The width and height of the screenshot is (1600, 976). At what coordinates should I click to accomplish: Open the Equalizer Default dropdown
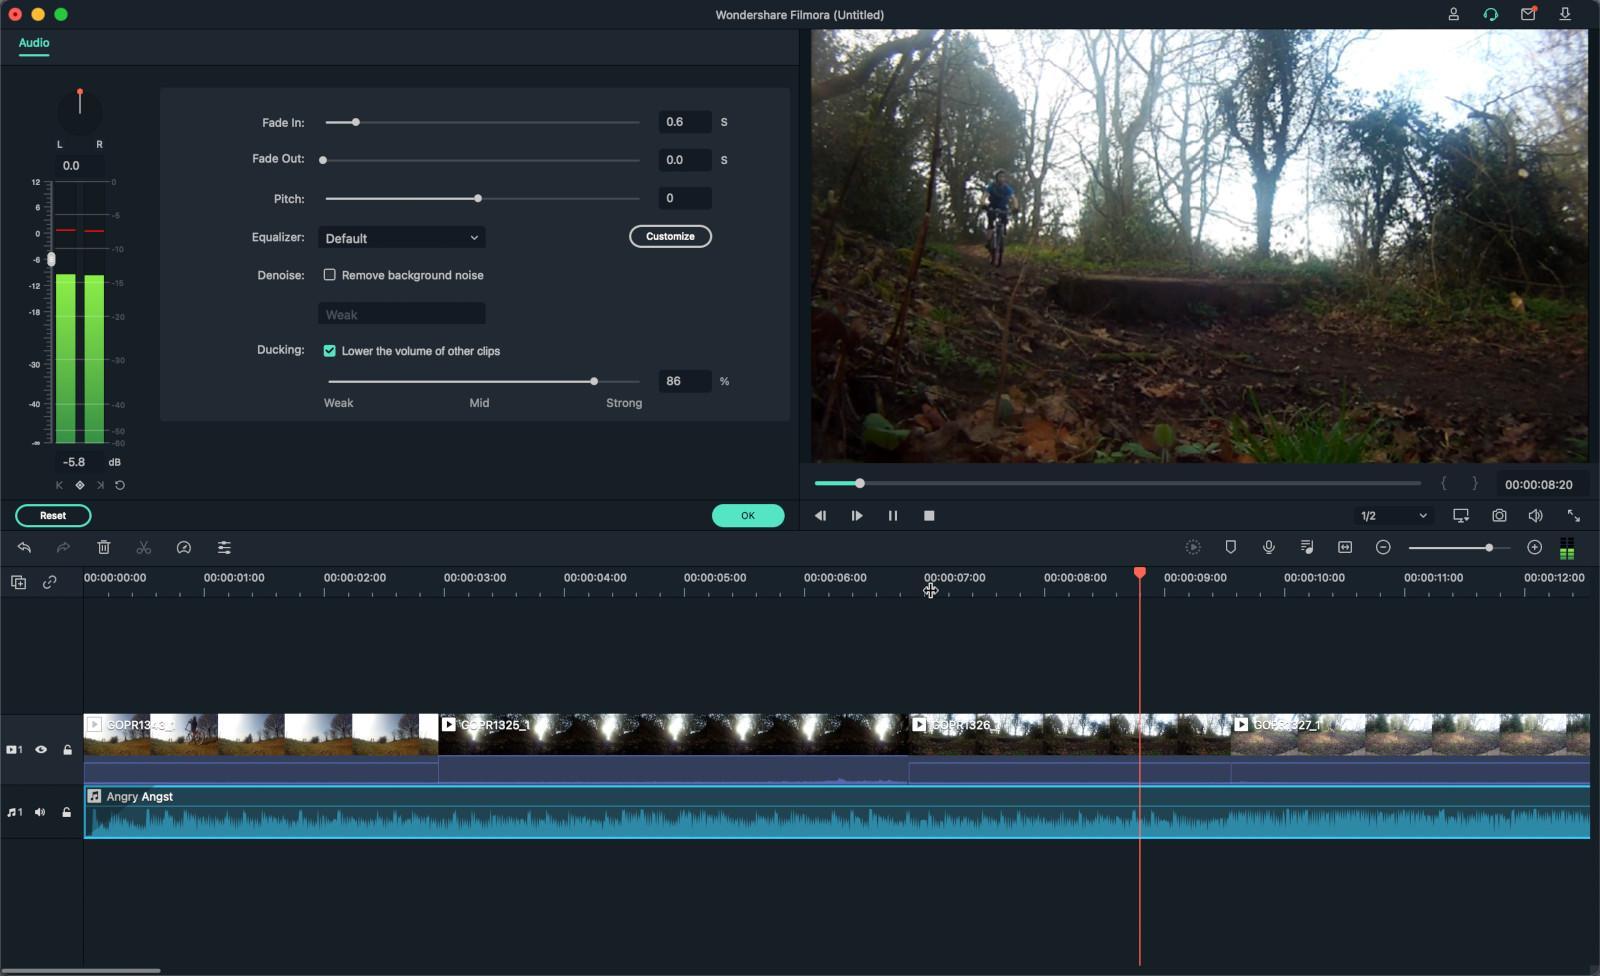[x=402, y=238]
